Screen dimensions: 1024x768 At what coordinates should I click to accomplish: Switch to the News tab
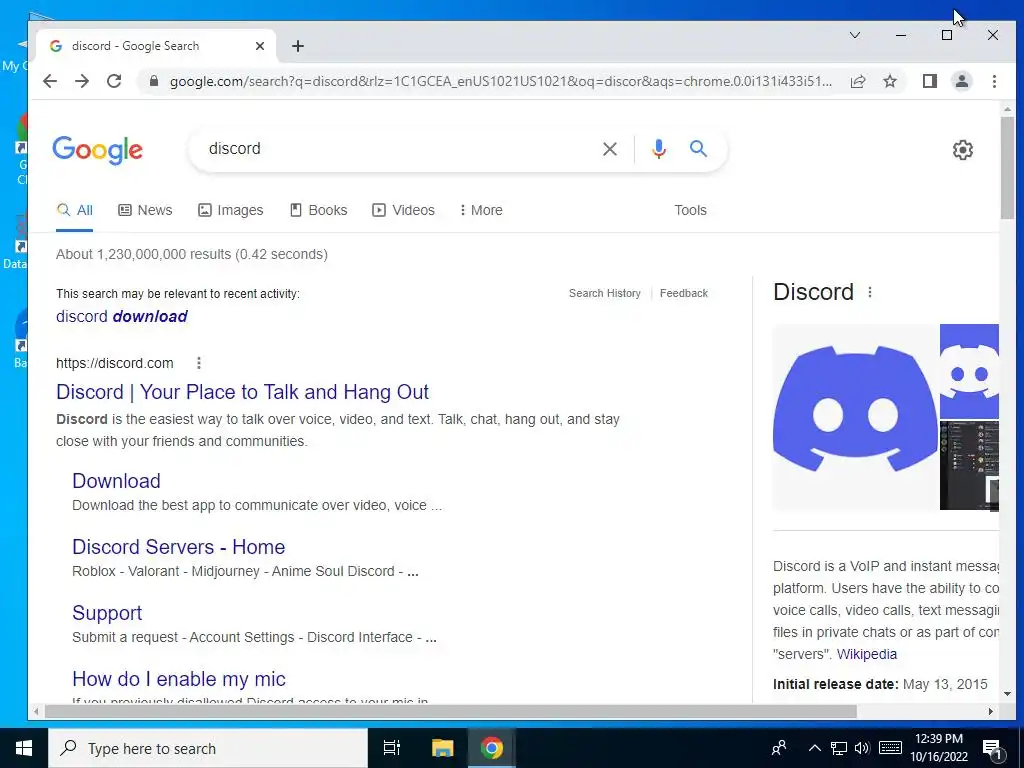(145, 210)
